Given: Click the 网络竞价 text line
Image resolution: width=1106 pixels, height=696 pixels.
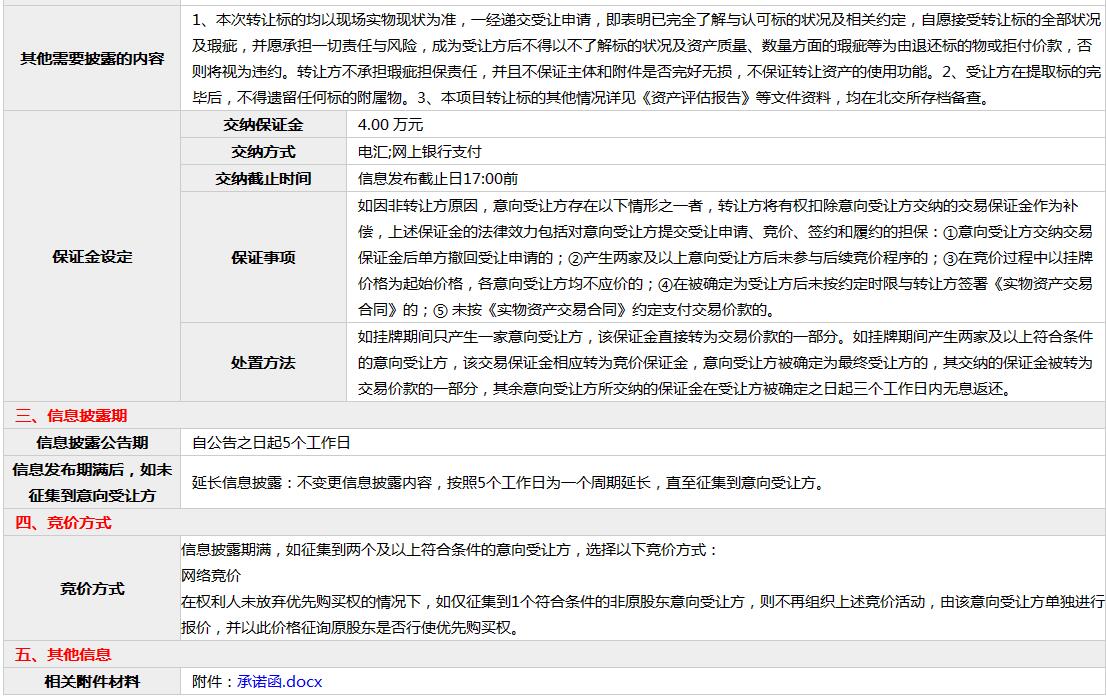Looking at the screenshot, I should click(211, 576).
